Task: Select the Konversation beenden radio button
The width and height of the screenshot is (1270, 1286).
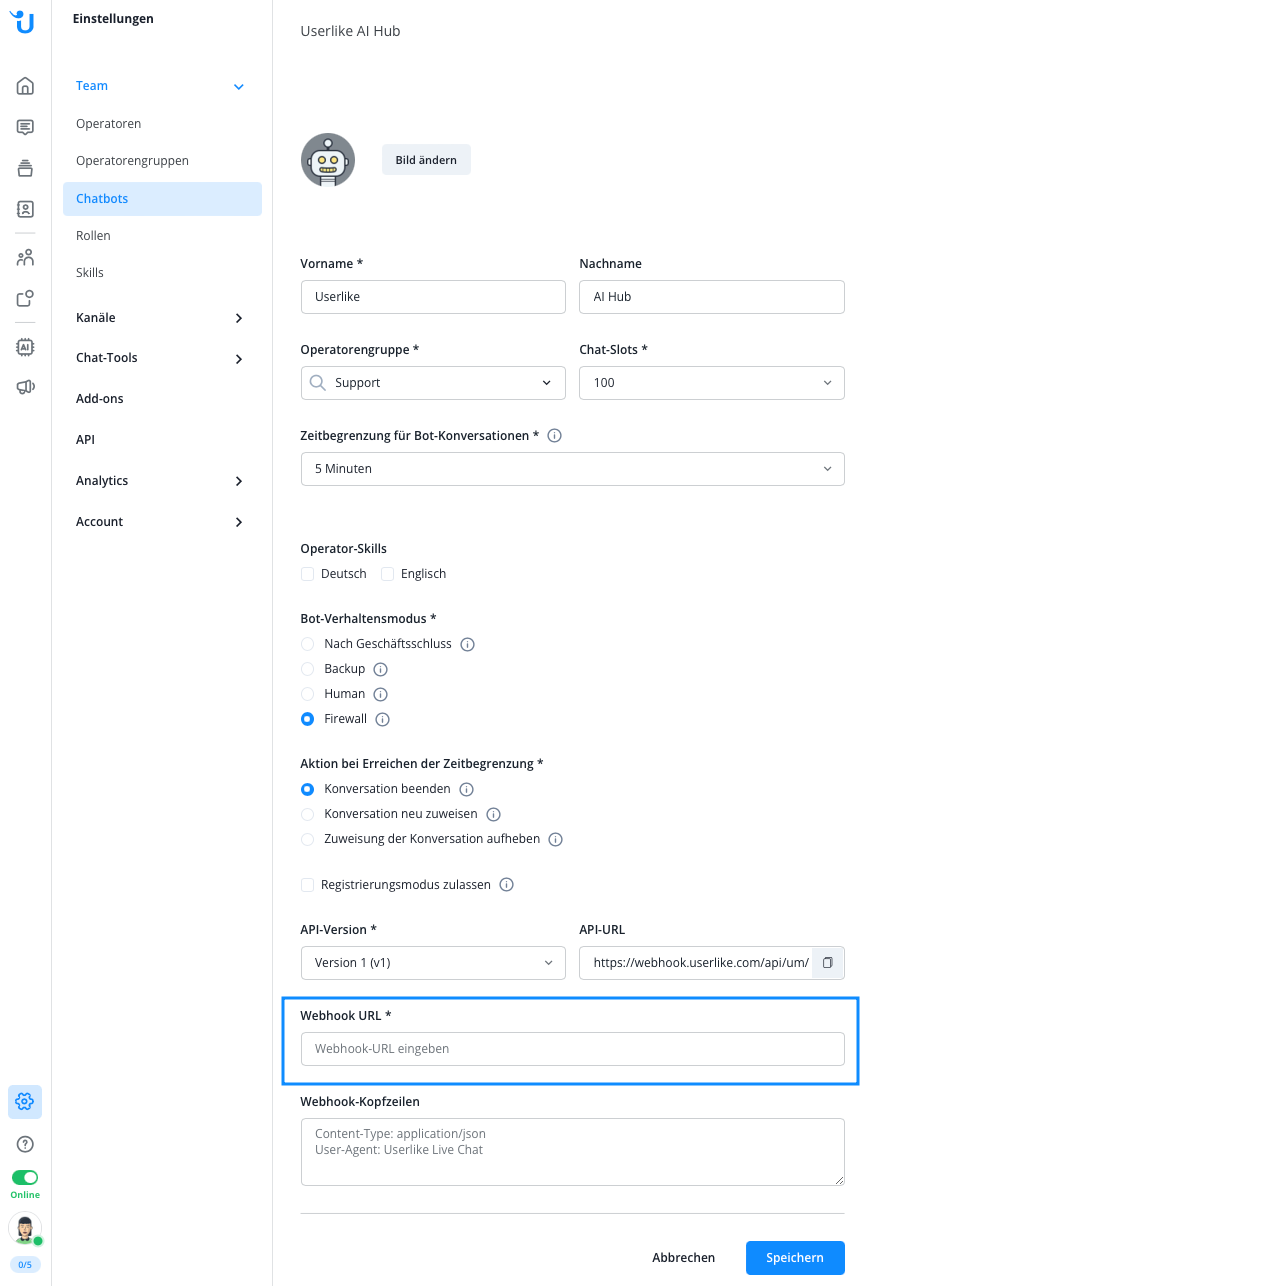Action: 308,789
